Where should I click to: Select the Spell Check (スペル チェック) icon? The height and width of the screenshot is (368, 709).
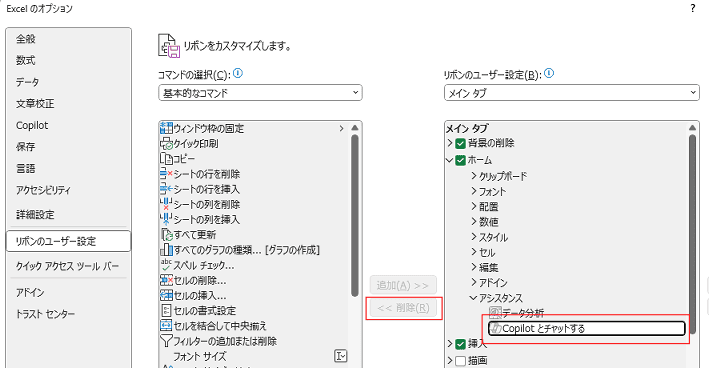click(166, 265)
